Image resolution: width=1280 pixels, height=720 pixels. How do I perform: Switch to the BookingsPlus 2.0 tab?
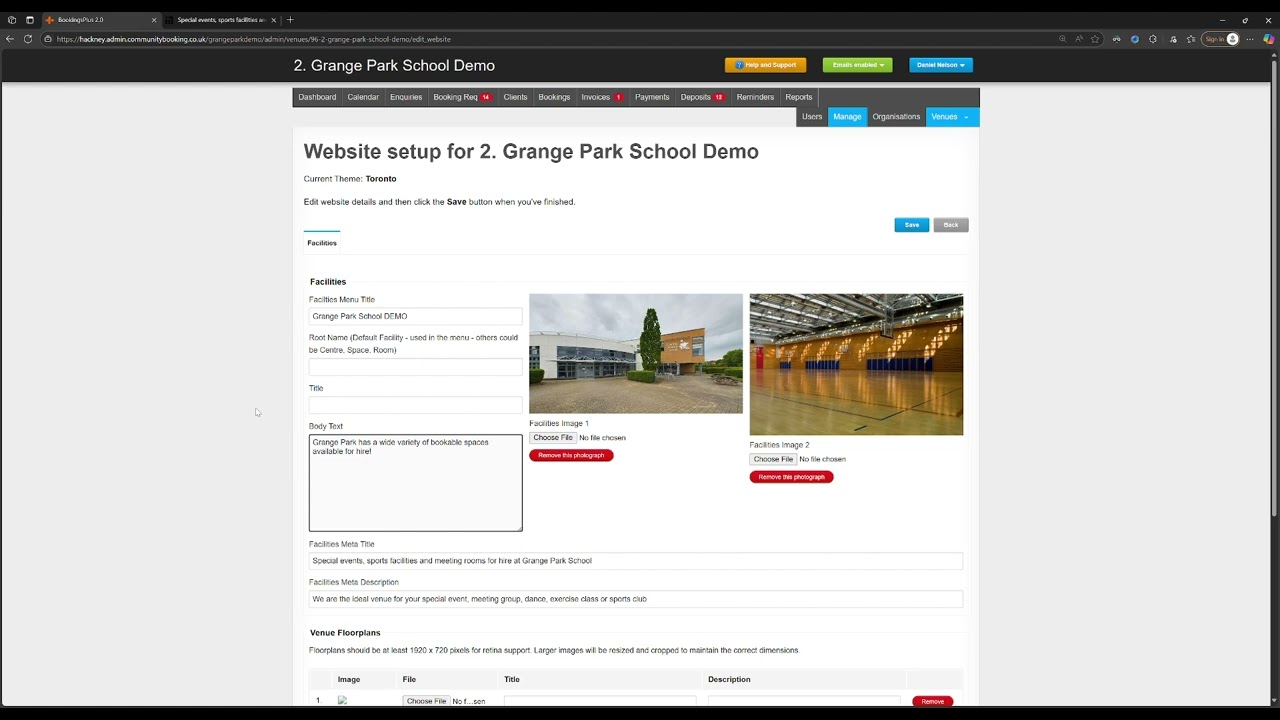[x=100, y=20]
